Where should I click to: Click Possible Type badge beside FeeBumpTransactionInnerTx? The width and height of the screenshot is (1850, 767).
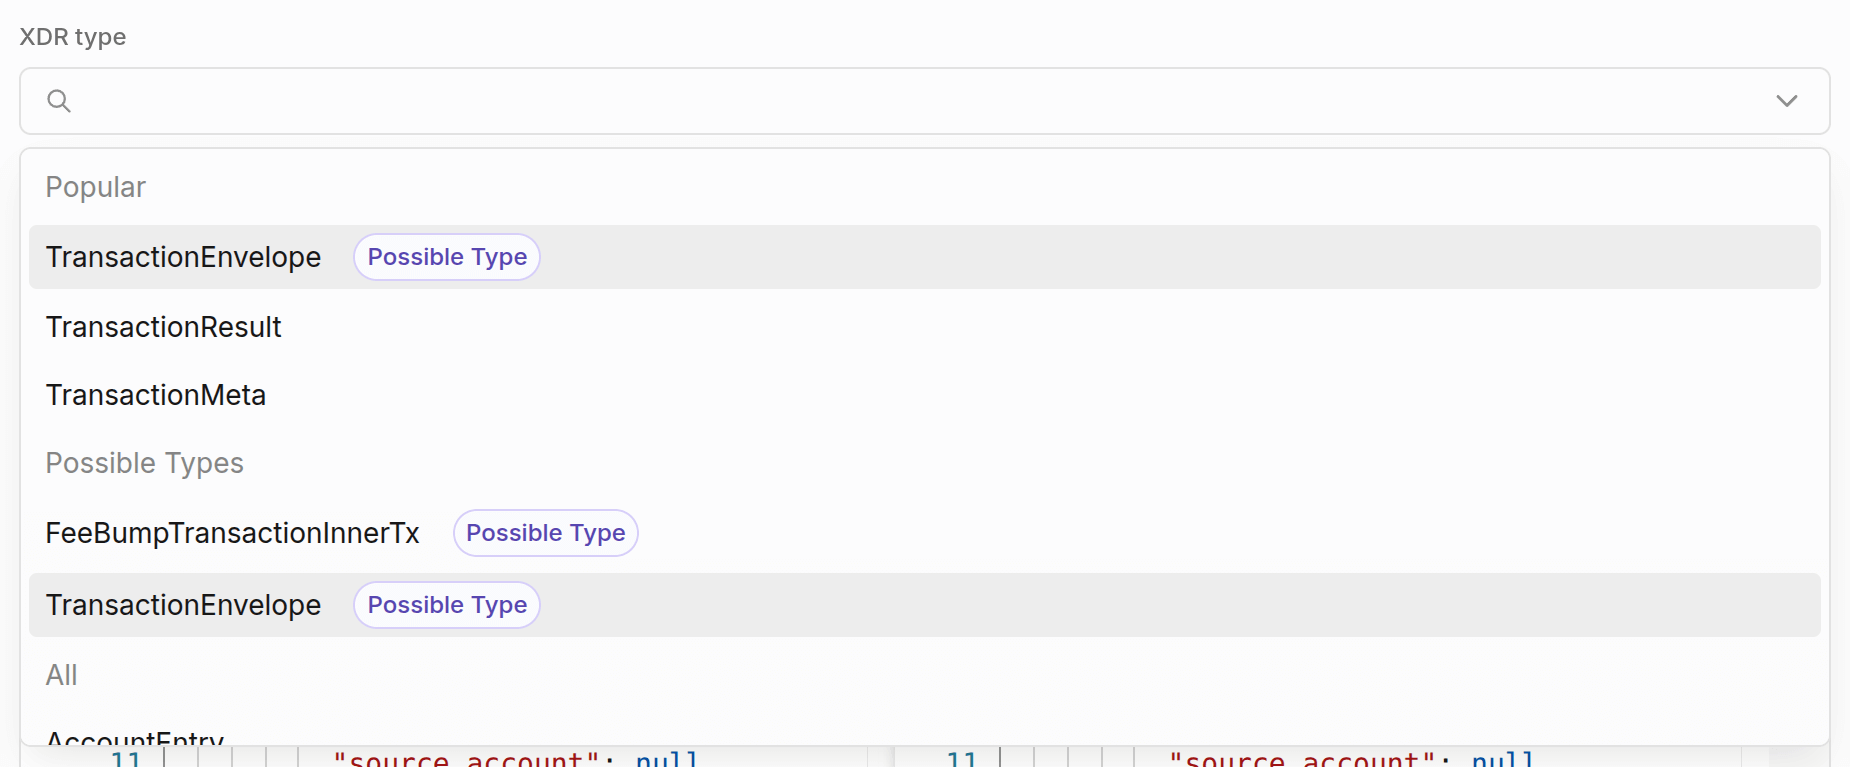tap(545, 533)
